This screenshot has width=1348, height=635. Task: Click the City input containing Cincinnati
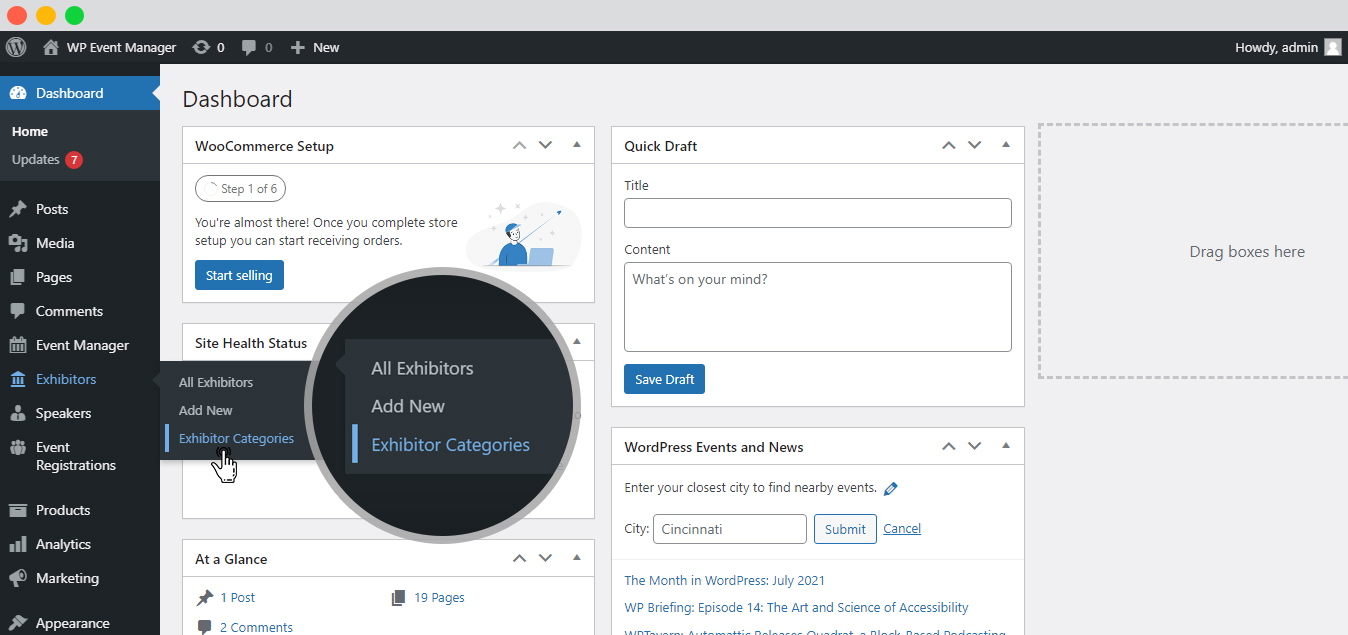pos(730,529)
